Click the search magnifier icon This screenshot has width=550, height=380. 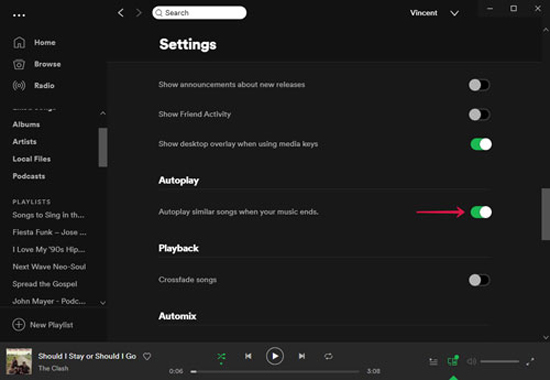point(159,13)
